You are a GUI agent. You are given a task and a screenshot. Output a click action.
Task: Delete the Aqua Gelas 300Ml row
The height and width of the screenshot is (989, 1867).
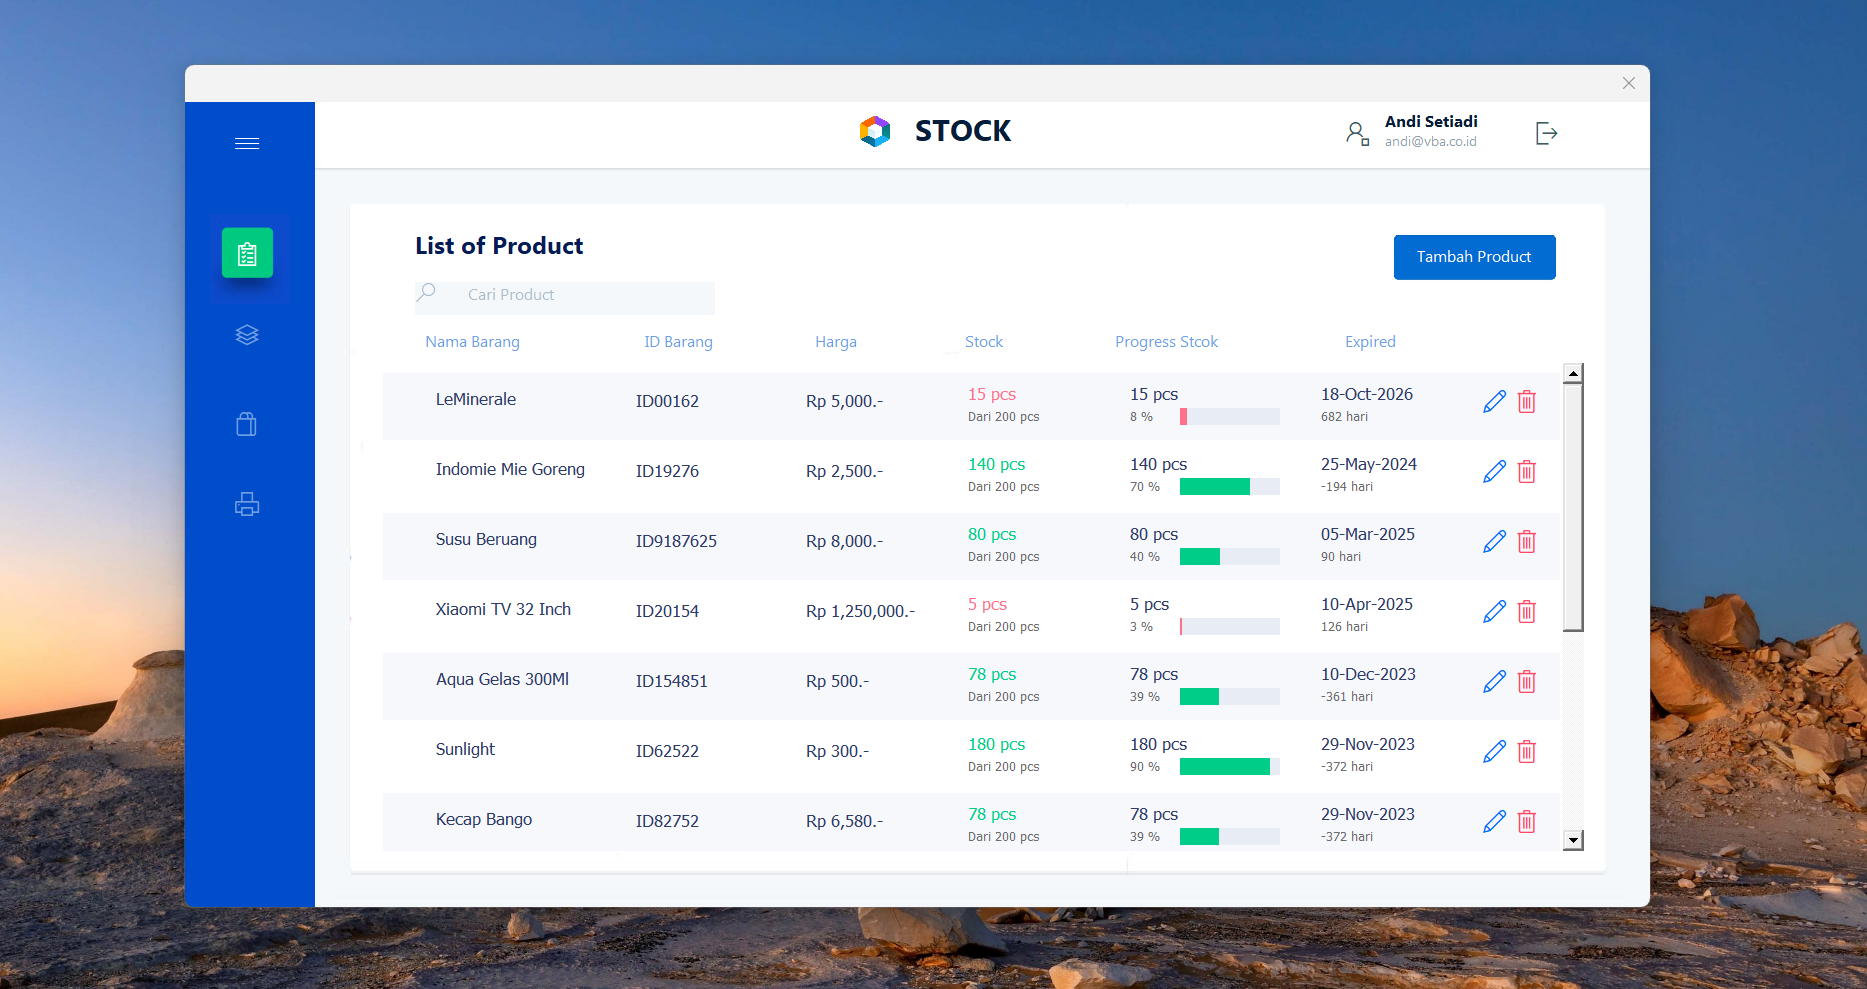point(1526,682)
